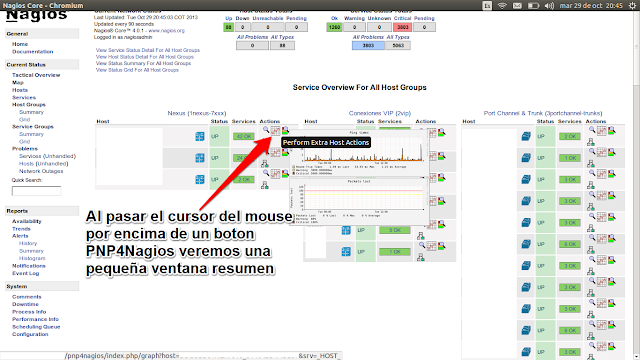Image resolution: width=640 pixels, height=360 pixels.
Task: Click blue host icon on Conexiones VIP 5 OK row
Action: (x=346, y=230)
